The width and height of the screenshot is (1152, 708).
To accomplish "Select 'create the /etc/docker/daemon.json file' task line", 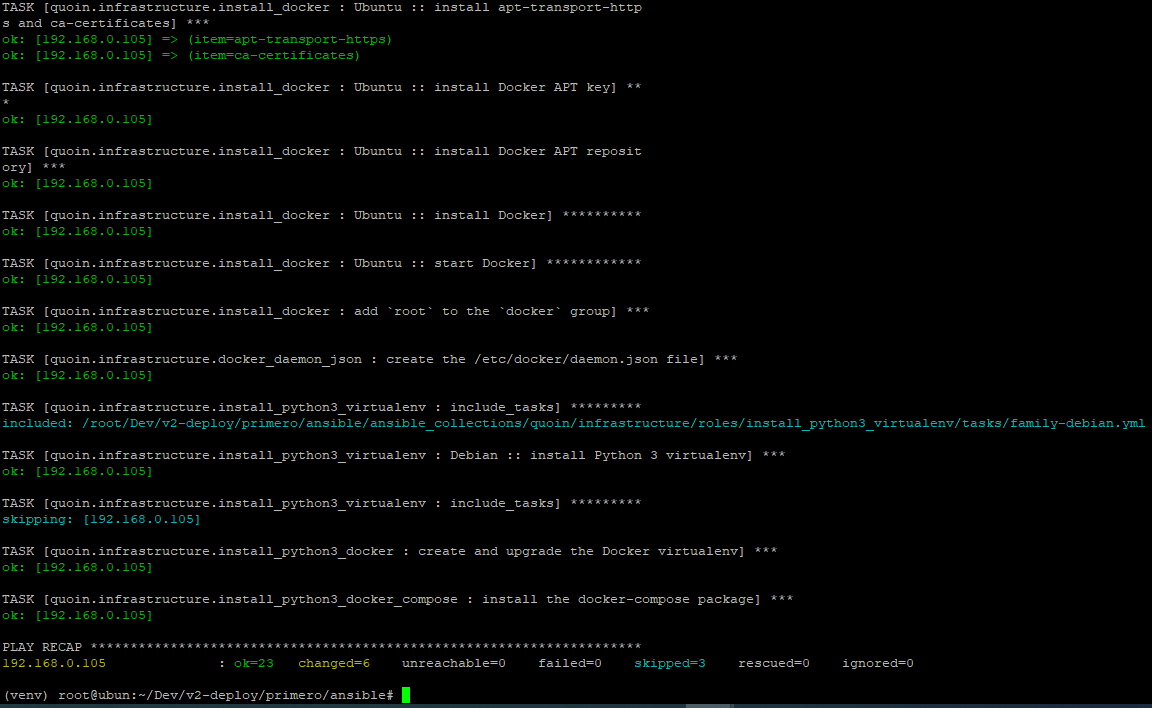I will pos(370,359).
